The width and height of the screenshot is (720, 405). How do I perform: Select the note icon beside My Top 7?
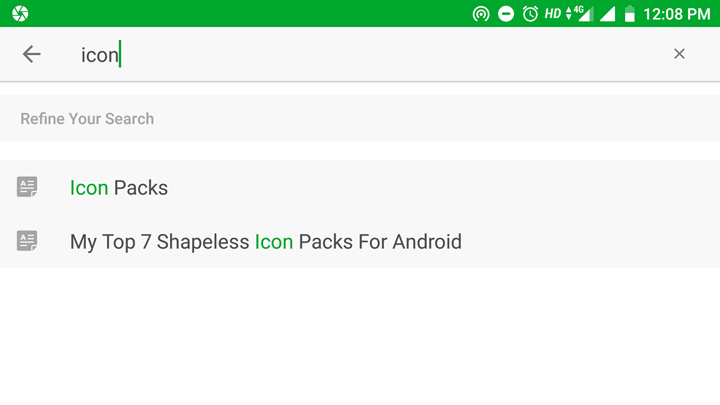(27, 241)
